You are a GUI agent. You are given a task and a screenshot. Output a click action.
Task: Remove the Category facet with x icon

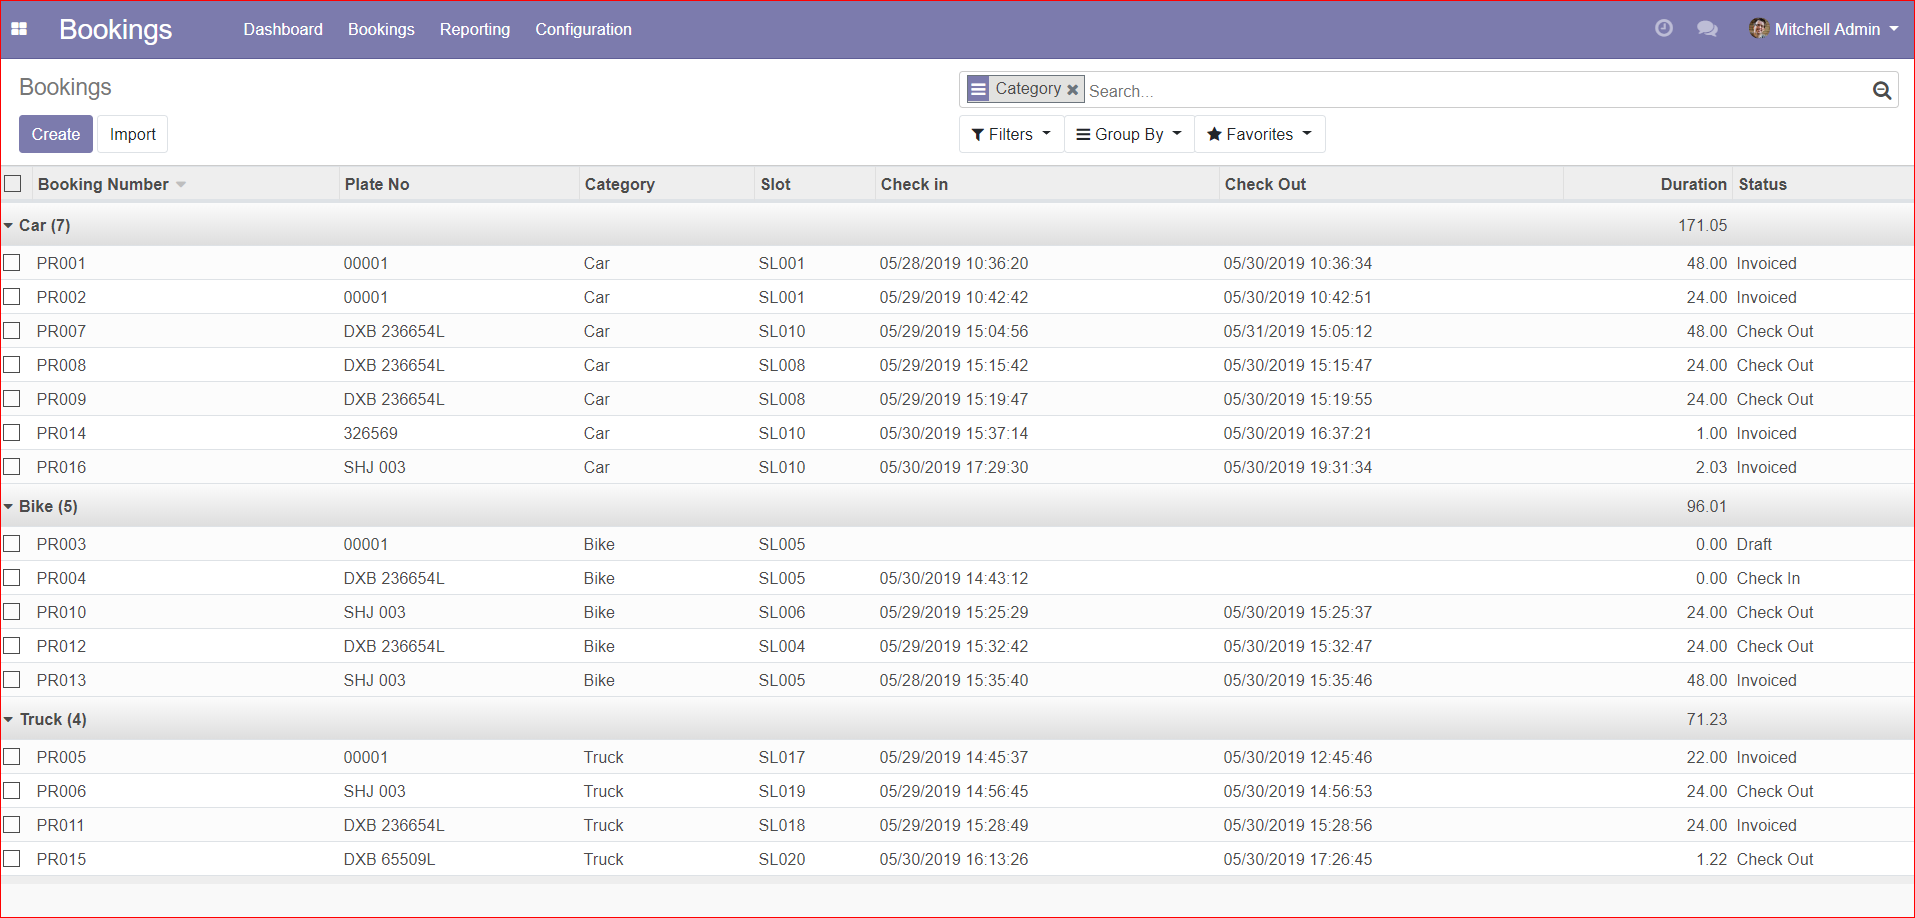1072,90
